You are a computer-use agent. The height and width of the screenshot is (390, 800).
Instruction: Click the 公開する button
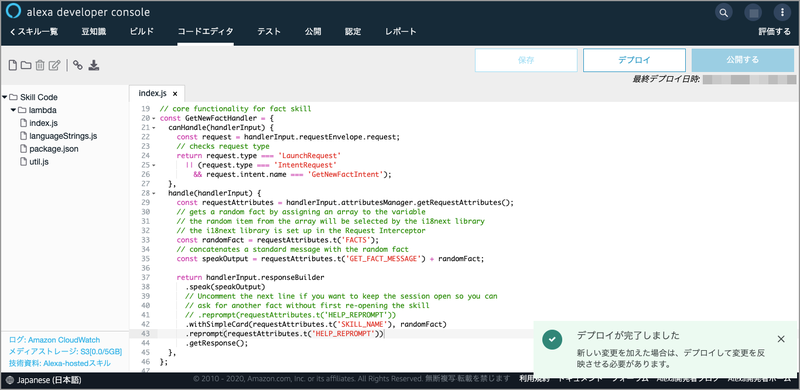point(742,60)
